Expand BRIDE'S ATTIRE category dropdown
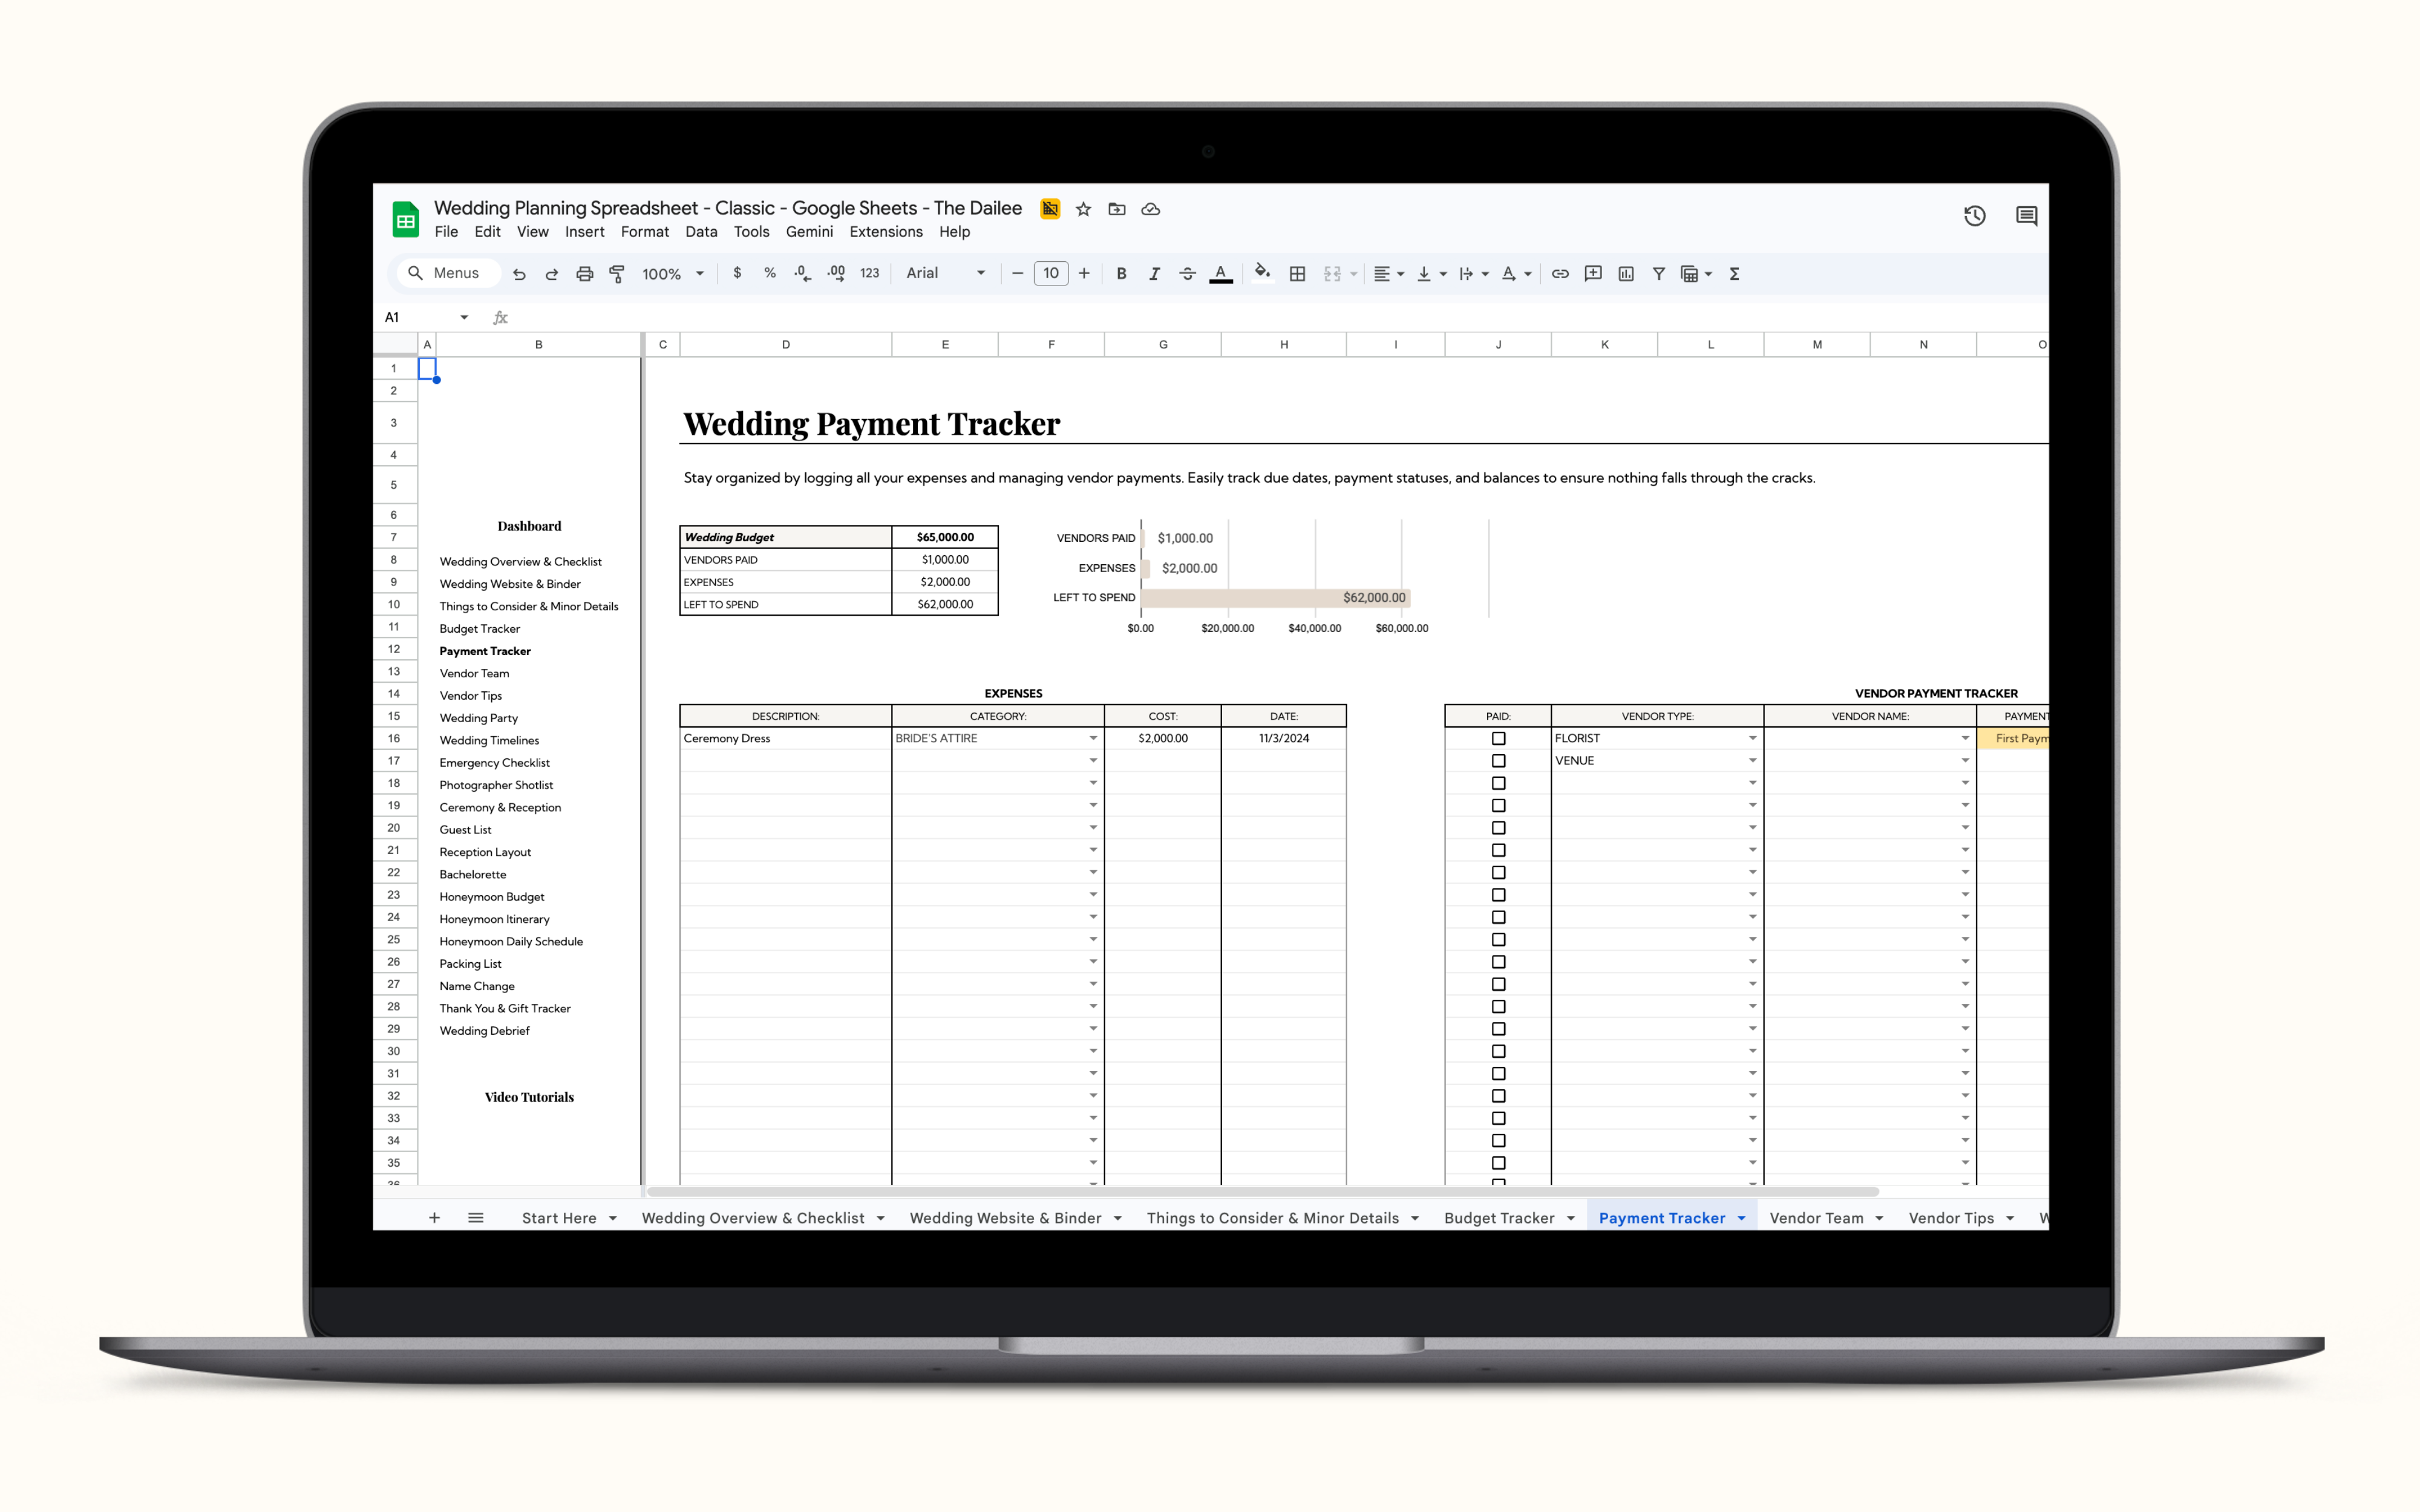The image size is (2420, 1512). click(1093, 738)
